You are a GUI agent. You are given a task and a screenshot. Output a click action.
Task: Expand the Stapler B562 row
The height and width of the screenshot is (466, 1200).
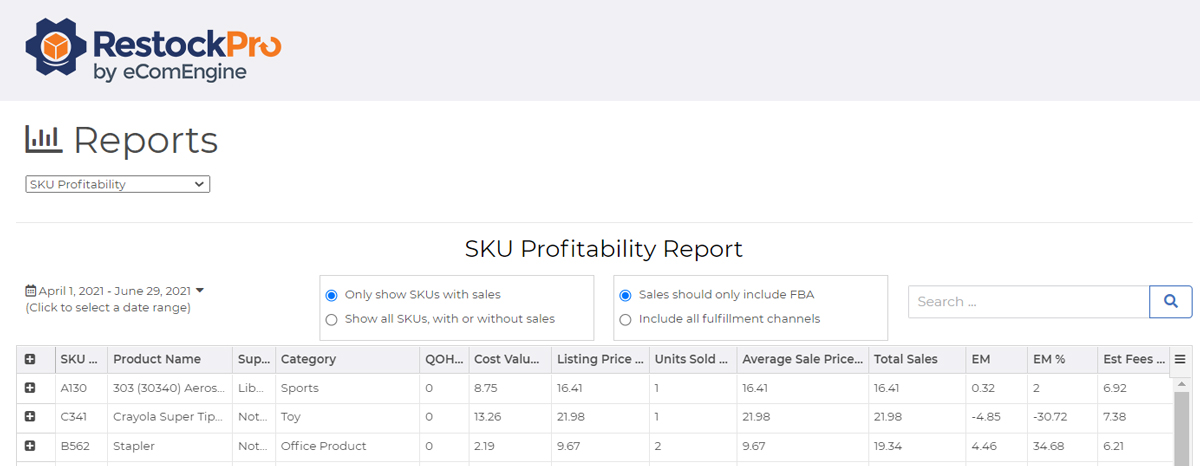(x=30, y=446)
